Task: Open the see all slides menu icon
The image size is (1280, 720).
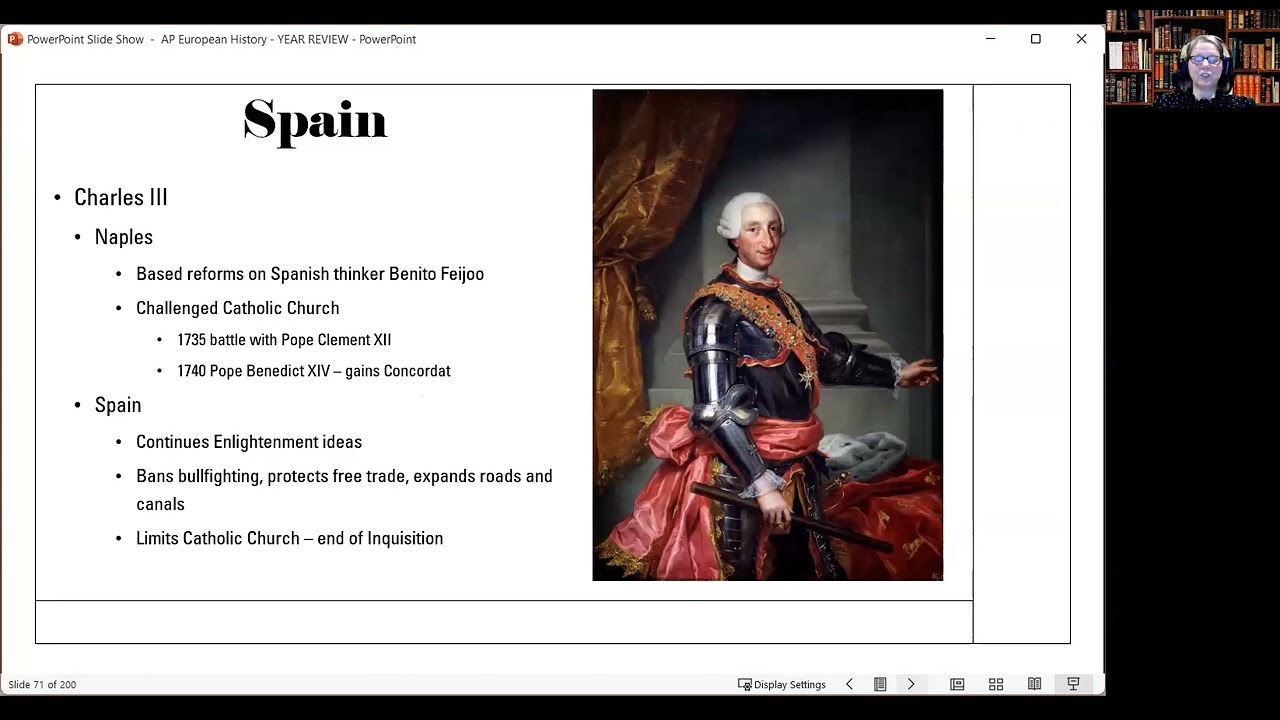Action: click(880, 684)
